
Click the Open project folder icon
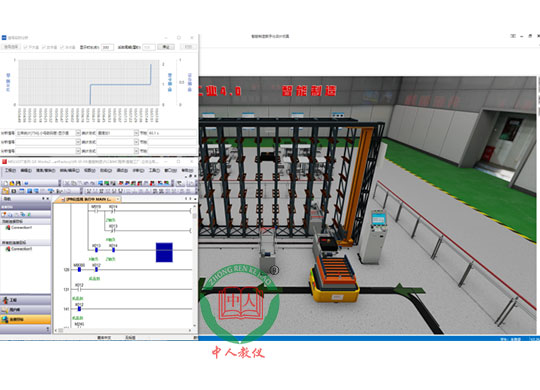tap(12, 183)
